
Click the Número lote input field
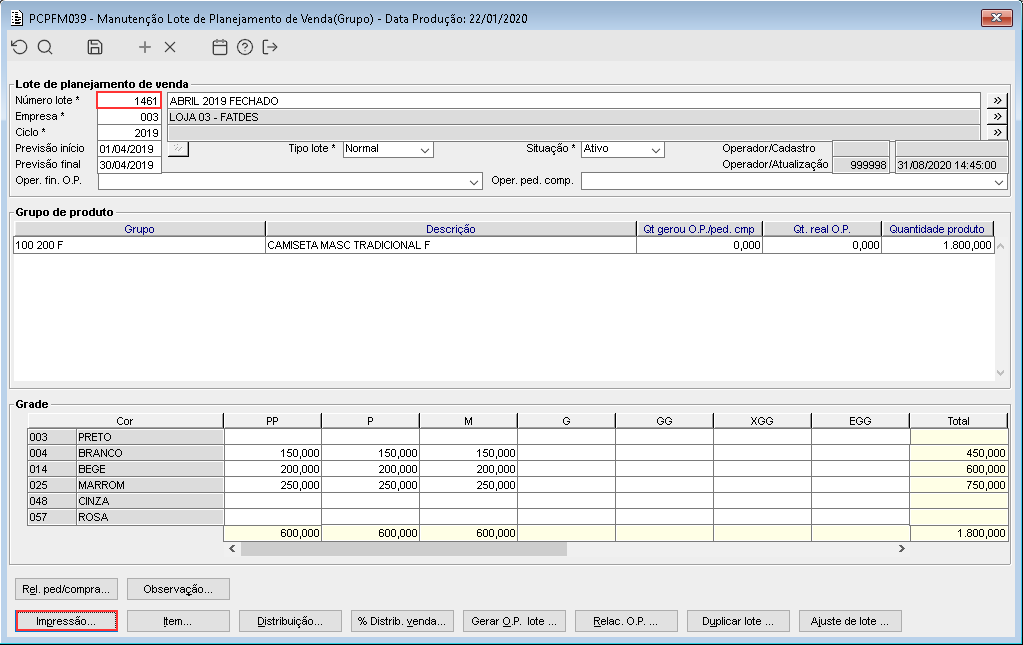click(x=129, y=100)
